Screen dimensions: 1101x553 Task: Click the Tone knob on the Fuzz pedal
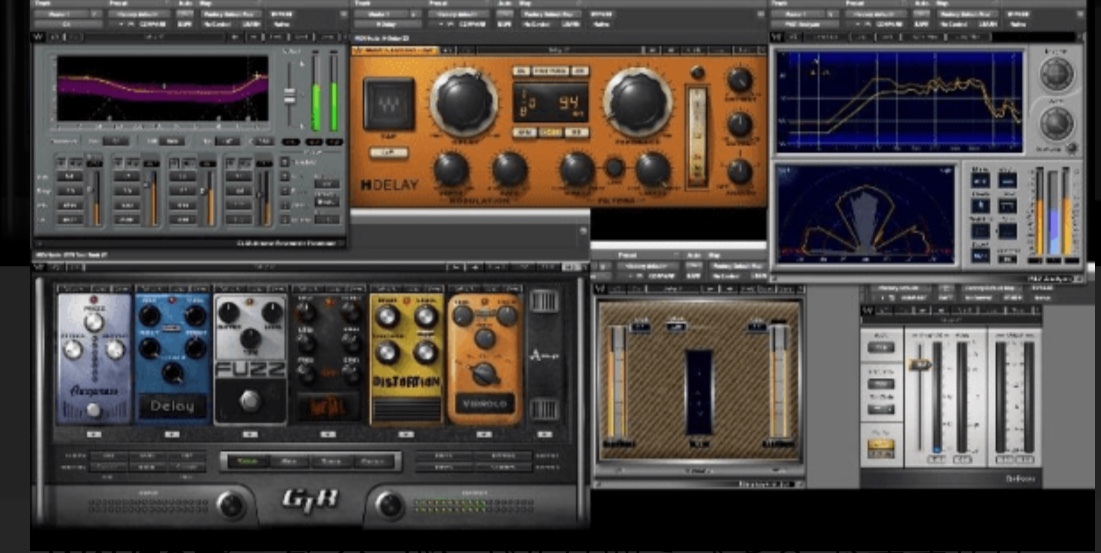click(x=250, y=340)
